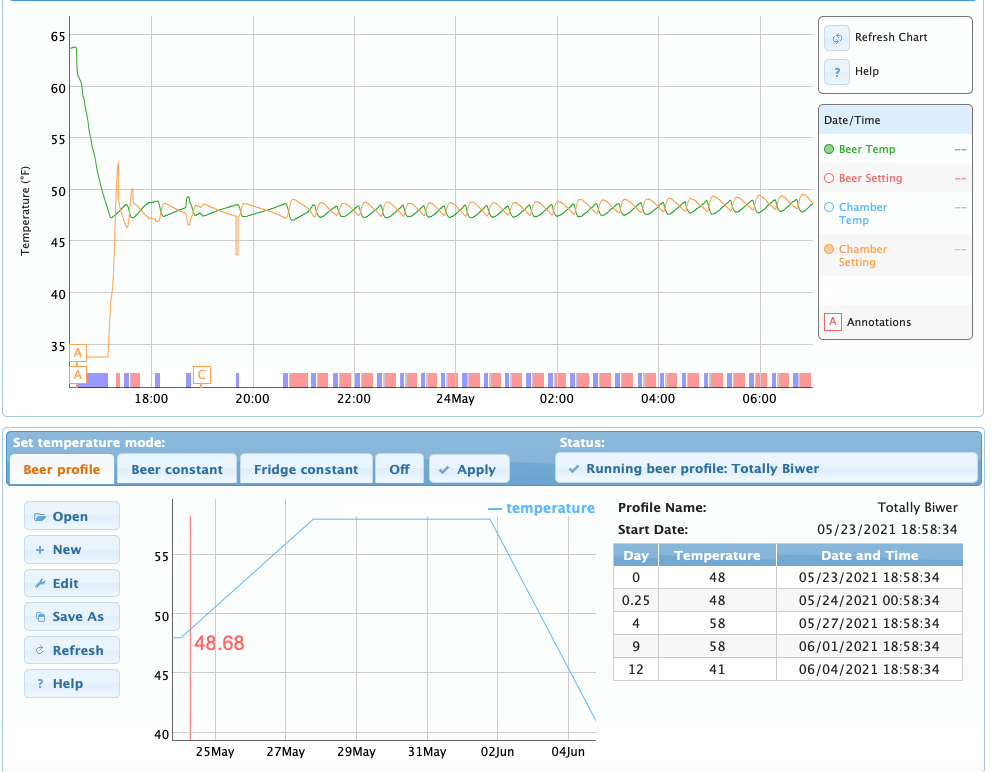The image size is (994, 772).
Task: Select the Beer constant mode tab
Action: coord(177,470)
